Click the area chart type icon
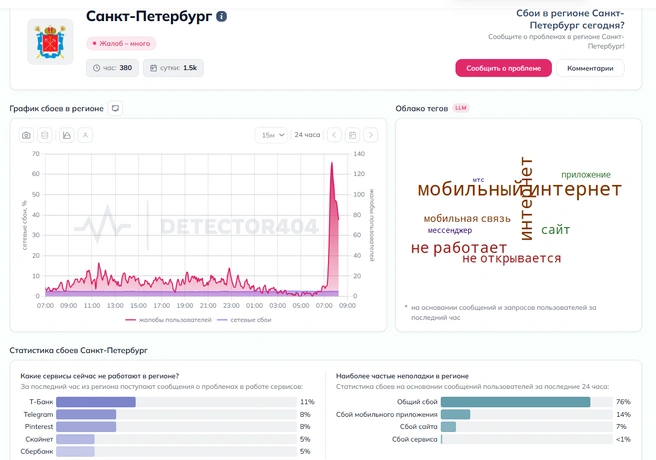This screenshot has width=656, height=460. [67, 135]
